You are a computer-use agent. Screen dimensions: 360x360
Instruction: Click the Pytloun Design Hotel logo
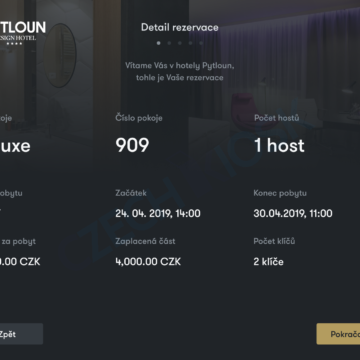tap(23, 33)
